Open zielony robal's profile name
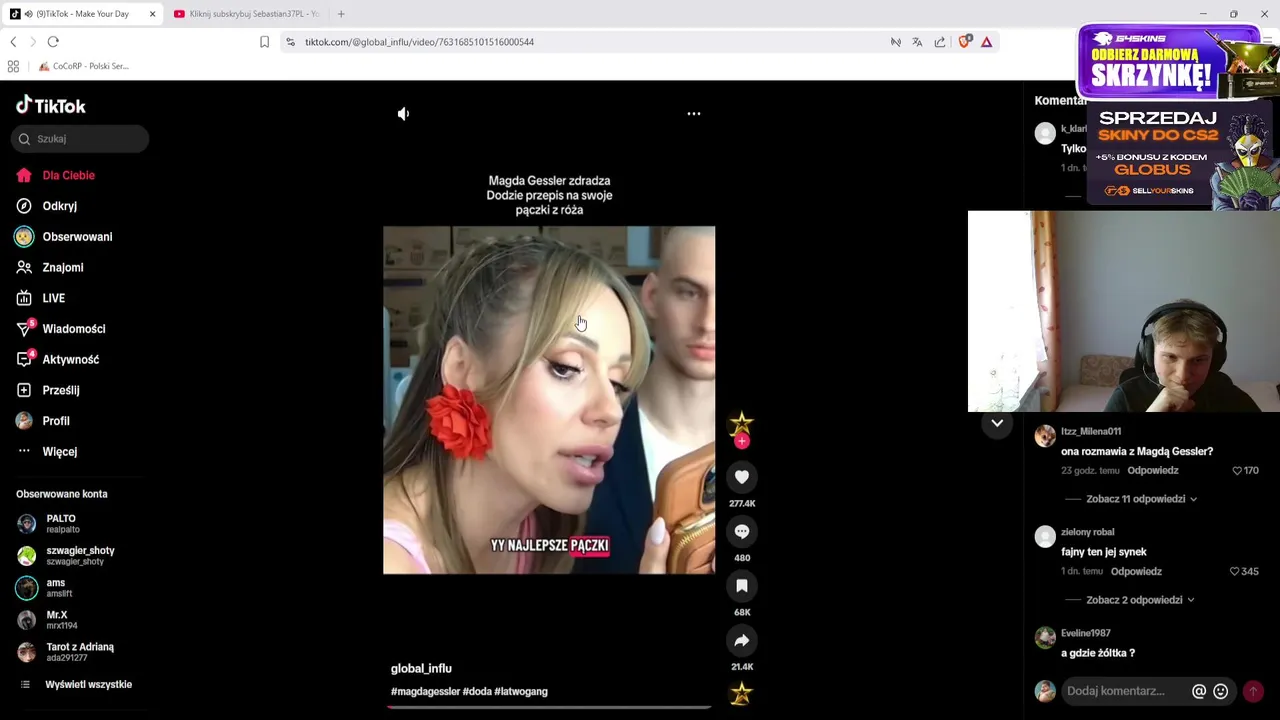The width and height of the screenshot is (1280, 720). click(x=1087, y=532)
